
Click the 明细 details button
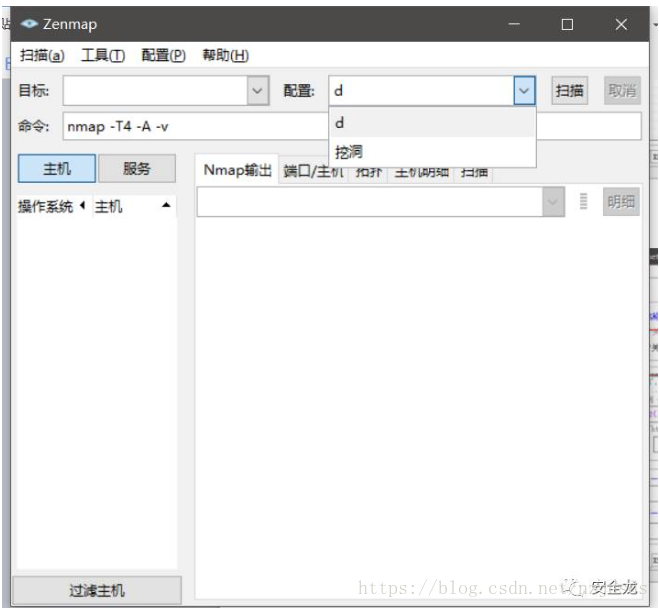[621, 202]
